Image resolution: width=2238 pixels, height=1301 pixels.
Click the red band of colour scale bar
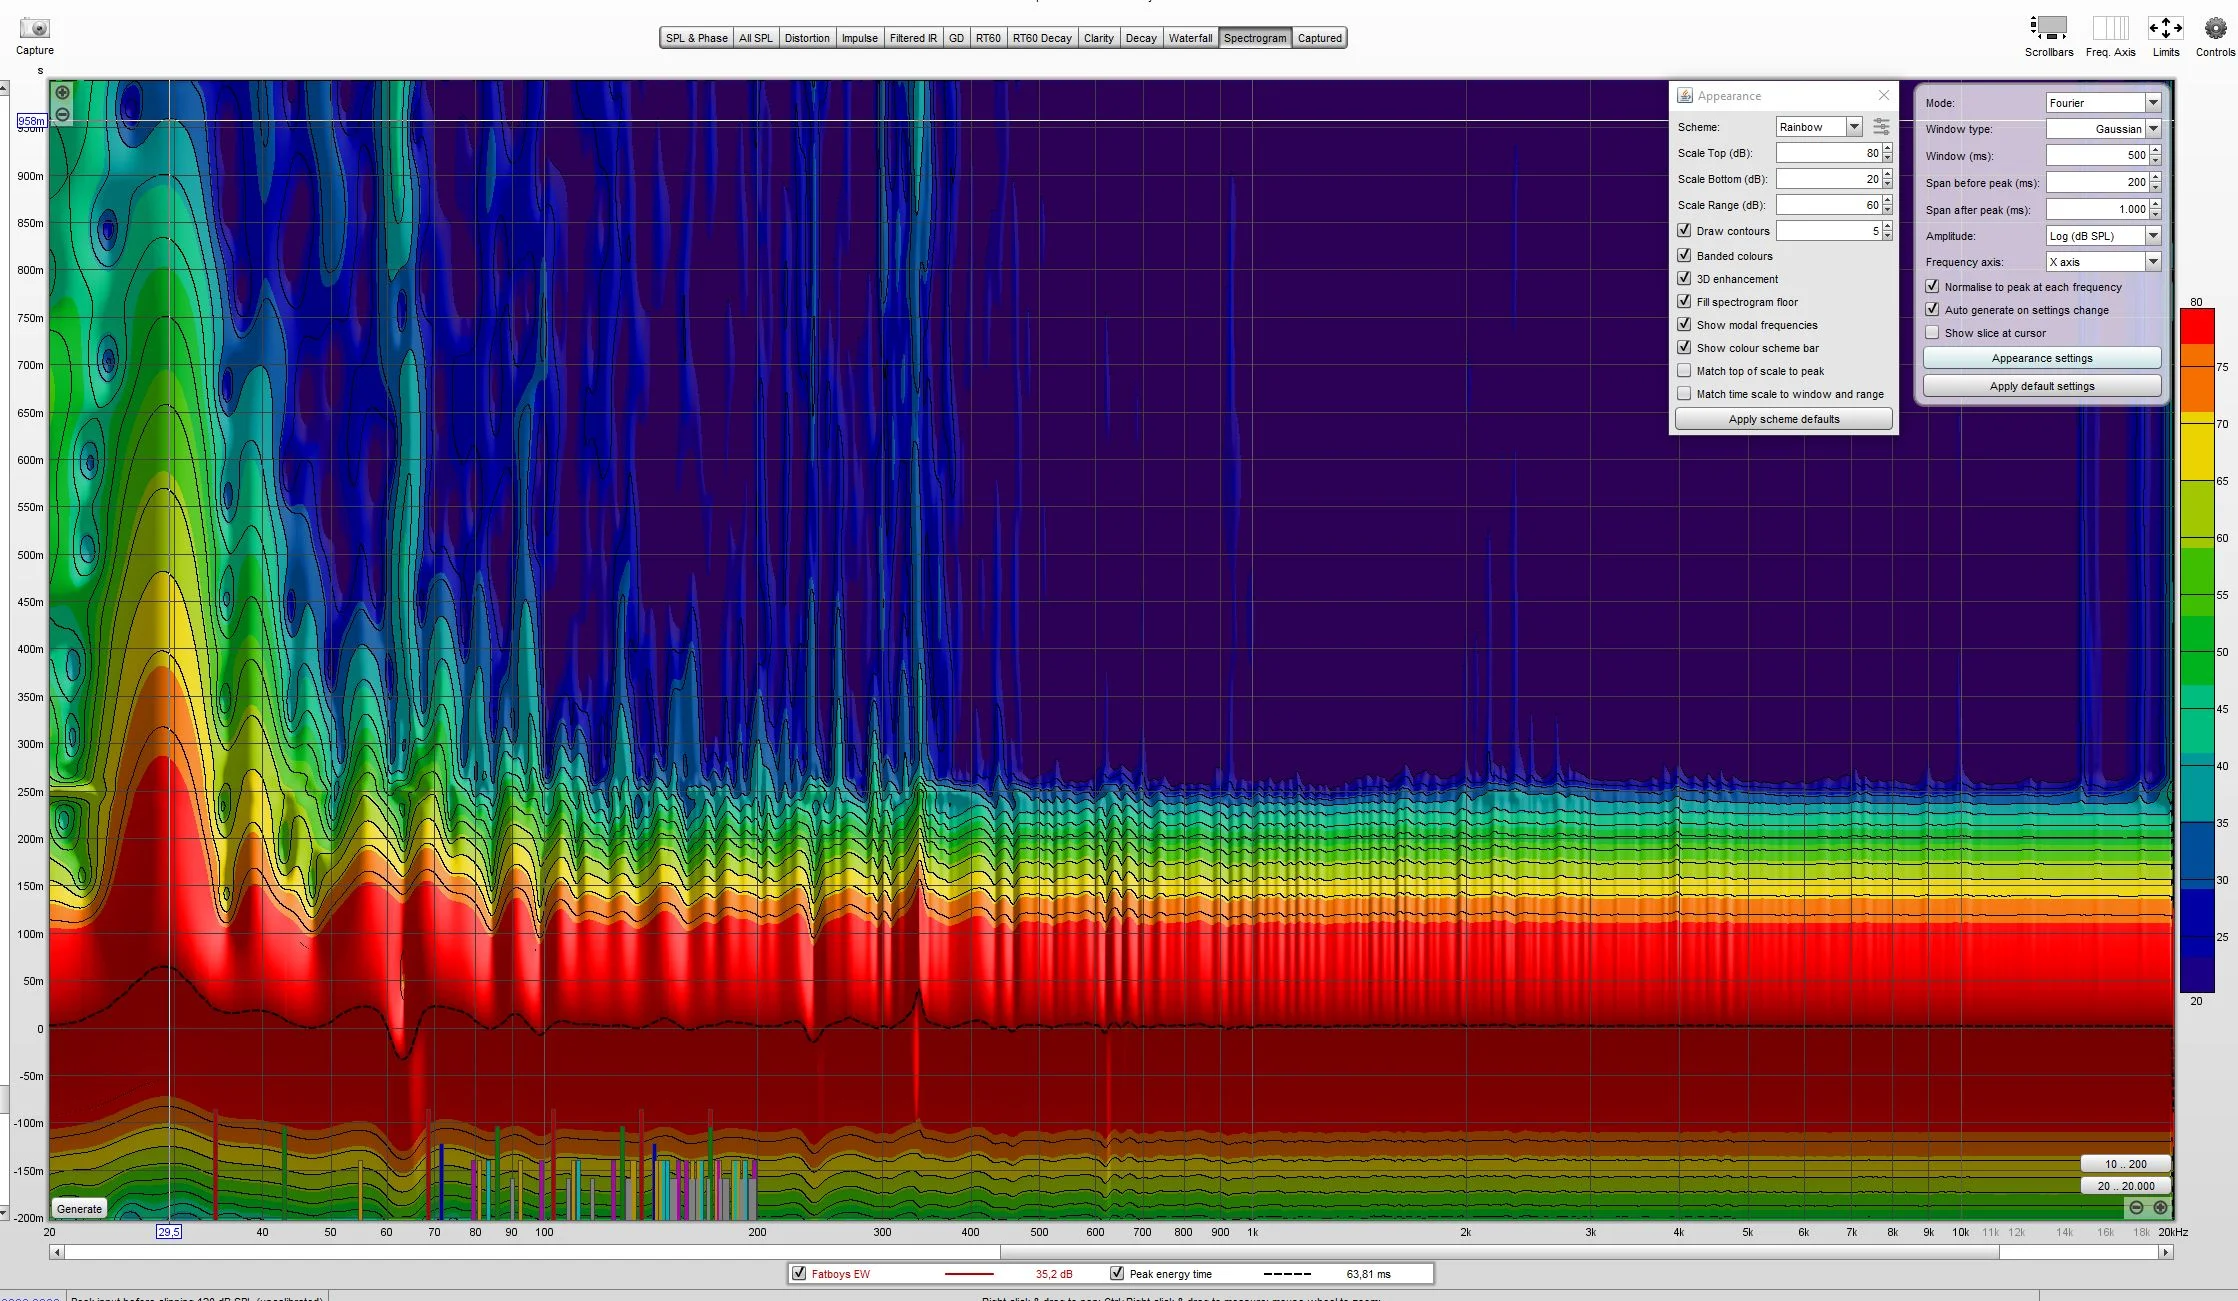click(x=2197, y=327)
